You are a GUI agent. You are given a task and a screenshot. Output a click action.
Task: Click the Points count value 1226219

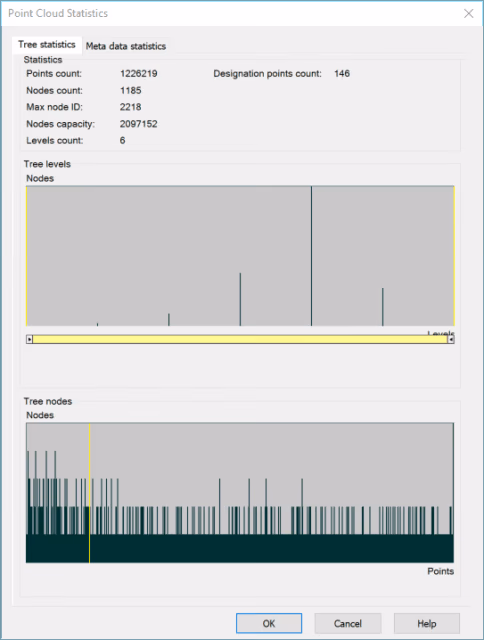139,73
